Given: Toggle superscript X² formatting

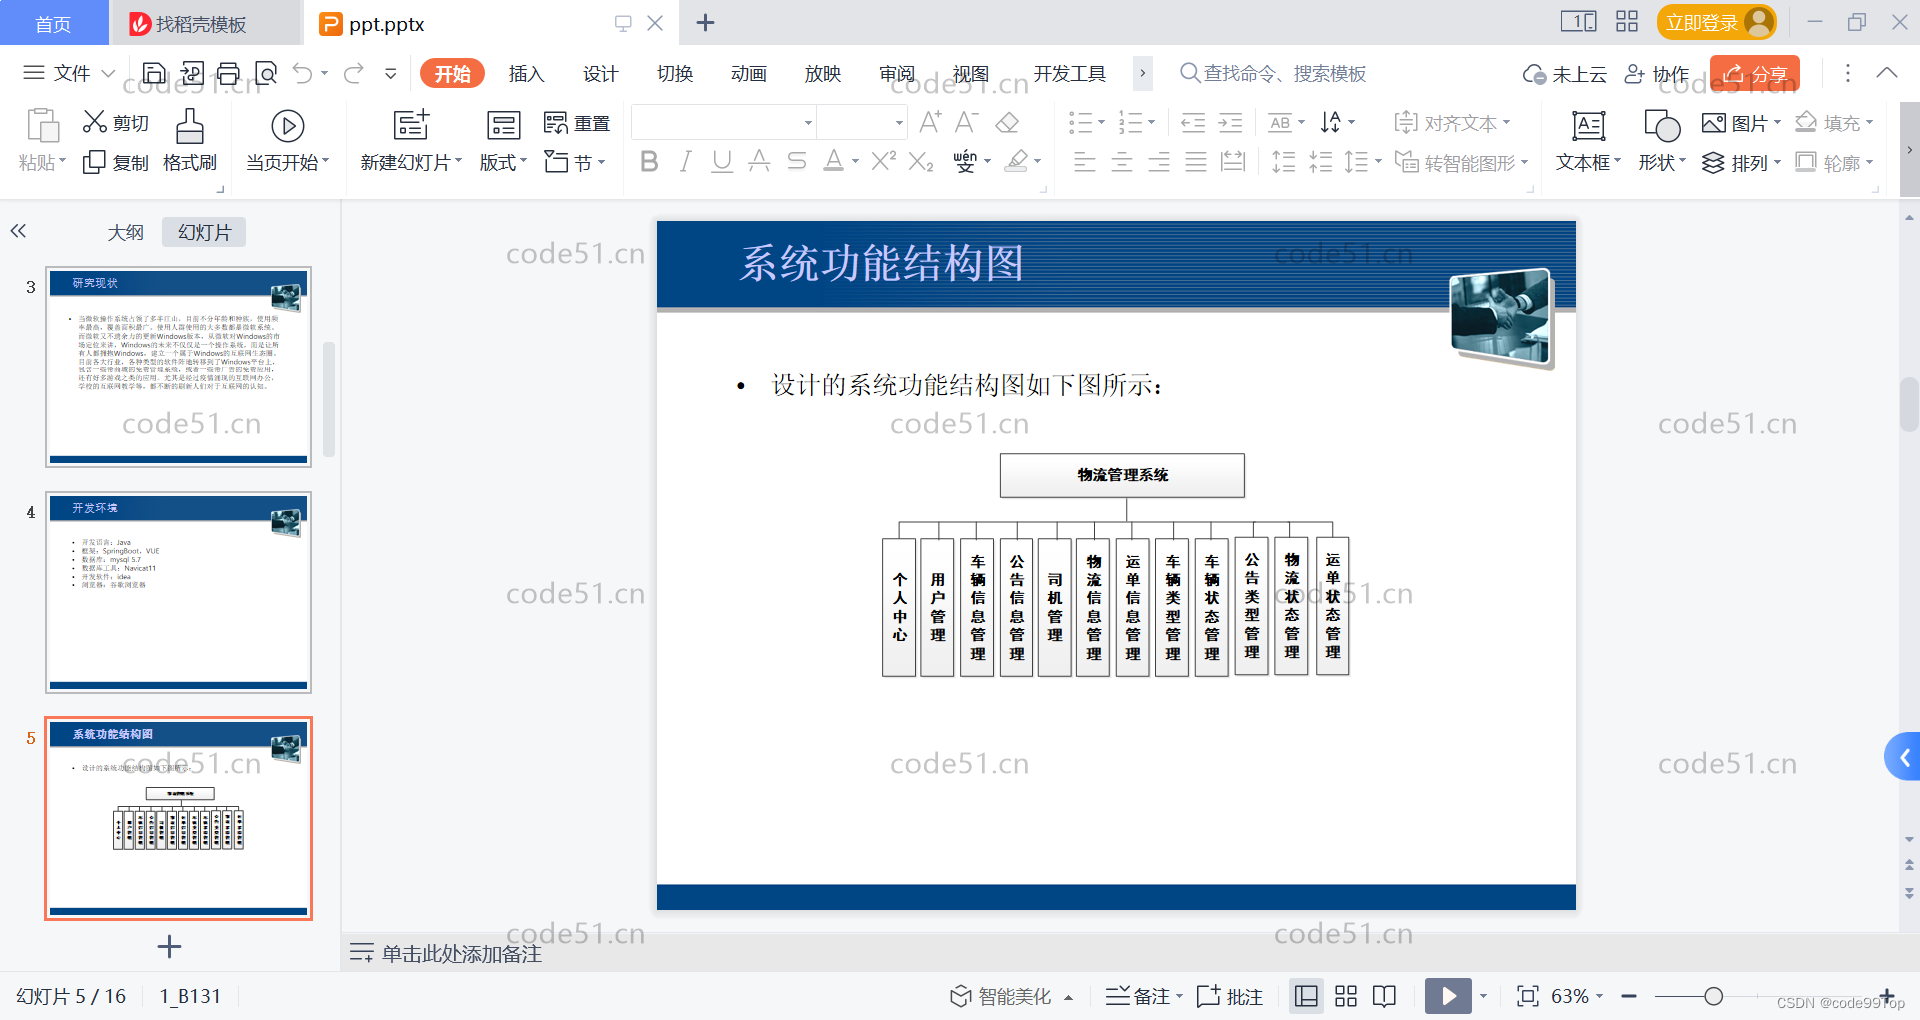Looking at the screenshot, I should (884, 161).
